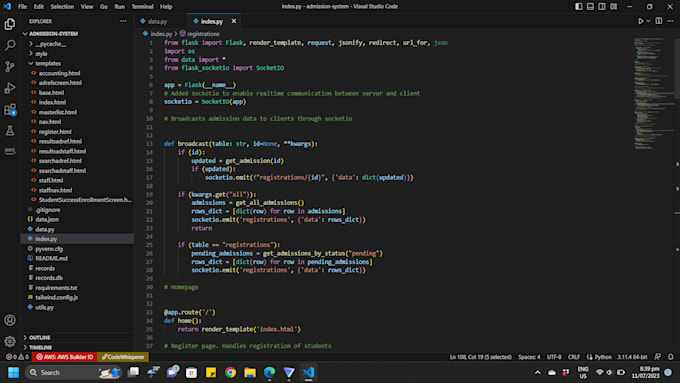Click the Explorer more actions ellipsis

(x=124, y=21)
